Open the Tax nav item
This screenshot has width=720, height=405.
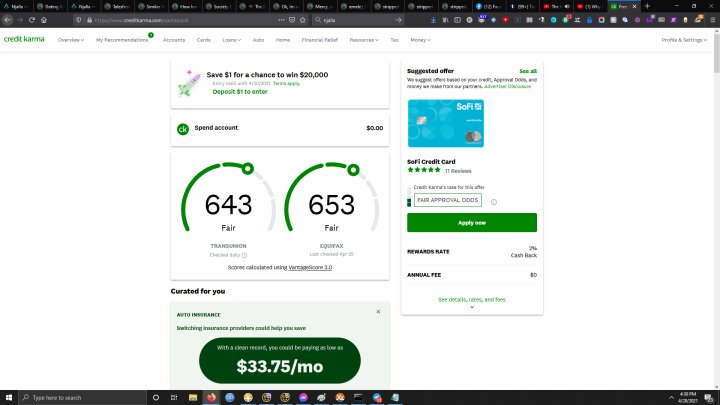pyautogui.click(x=394, y=40)
